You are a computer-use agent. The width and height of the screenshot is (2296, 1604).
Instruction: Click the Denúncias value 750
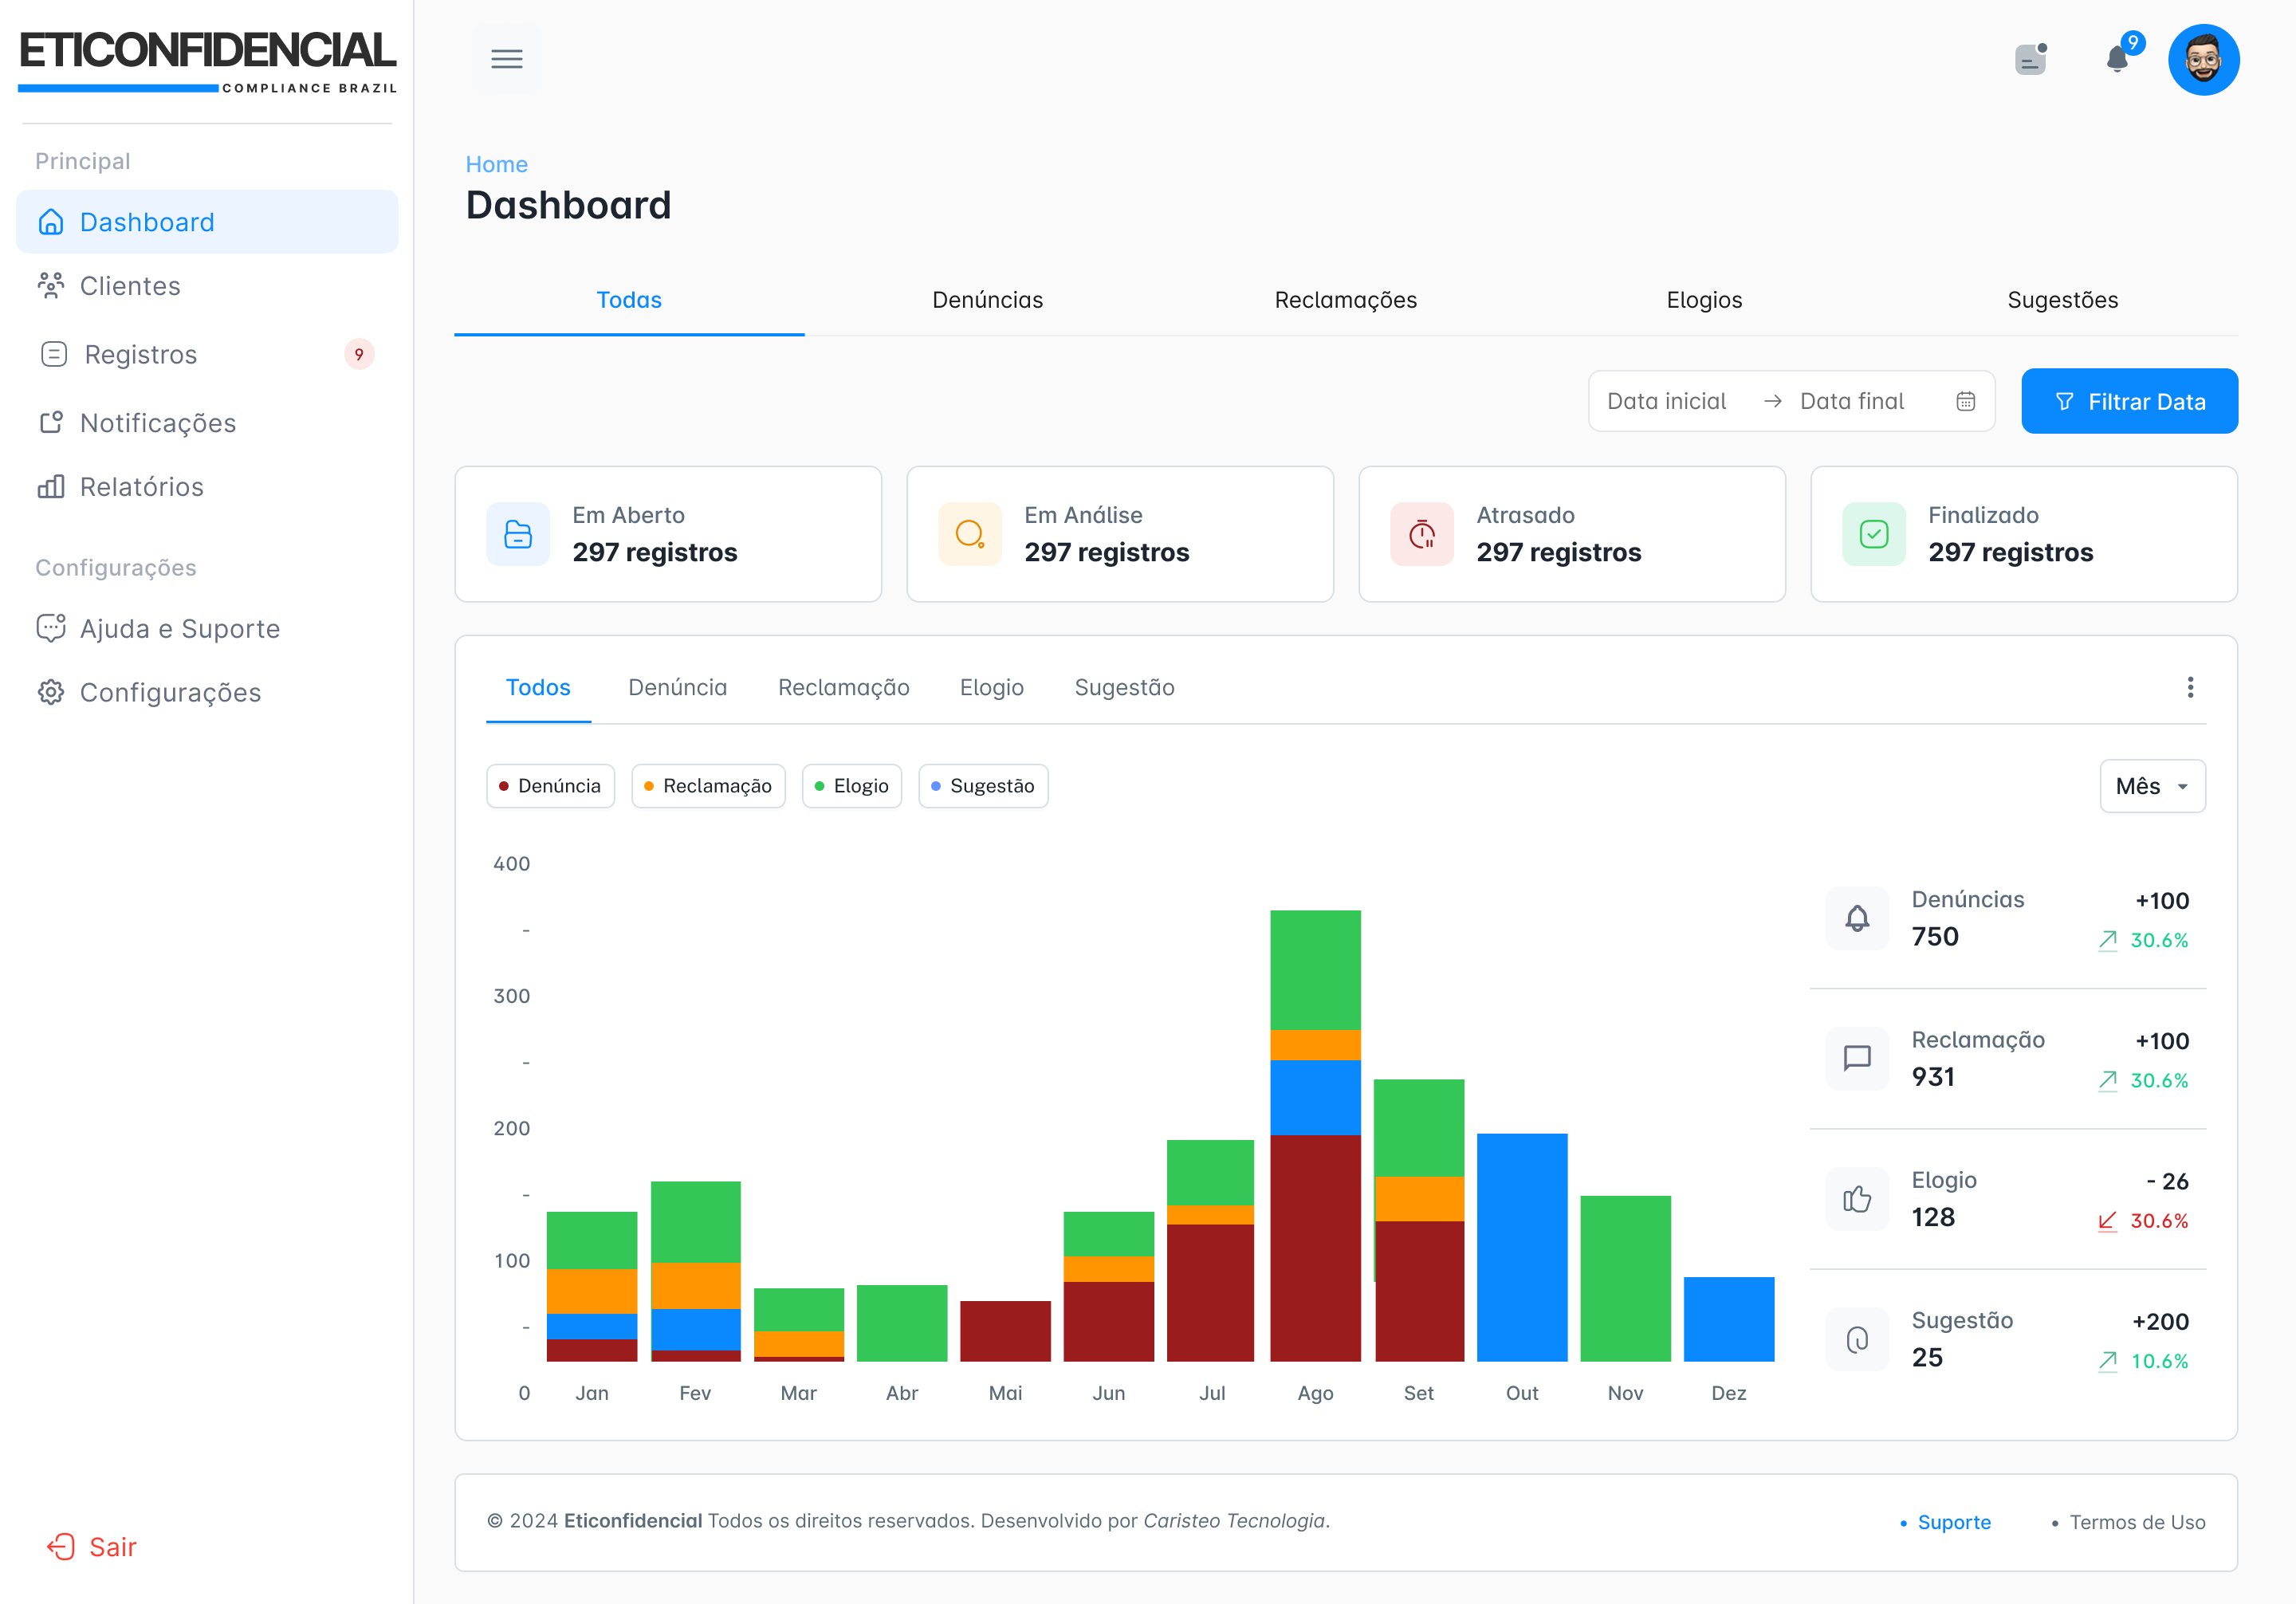(1935, 937)
